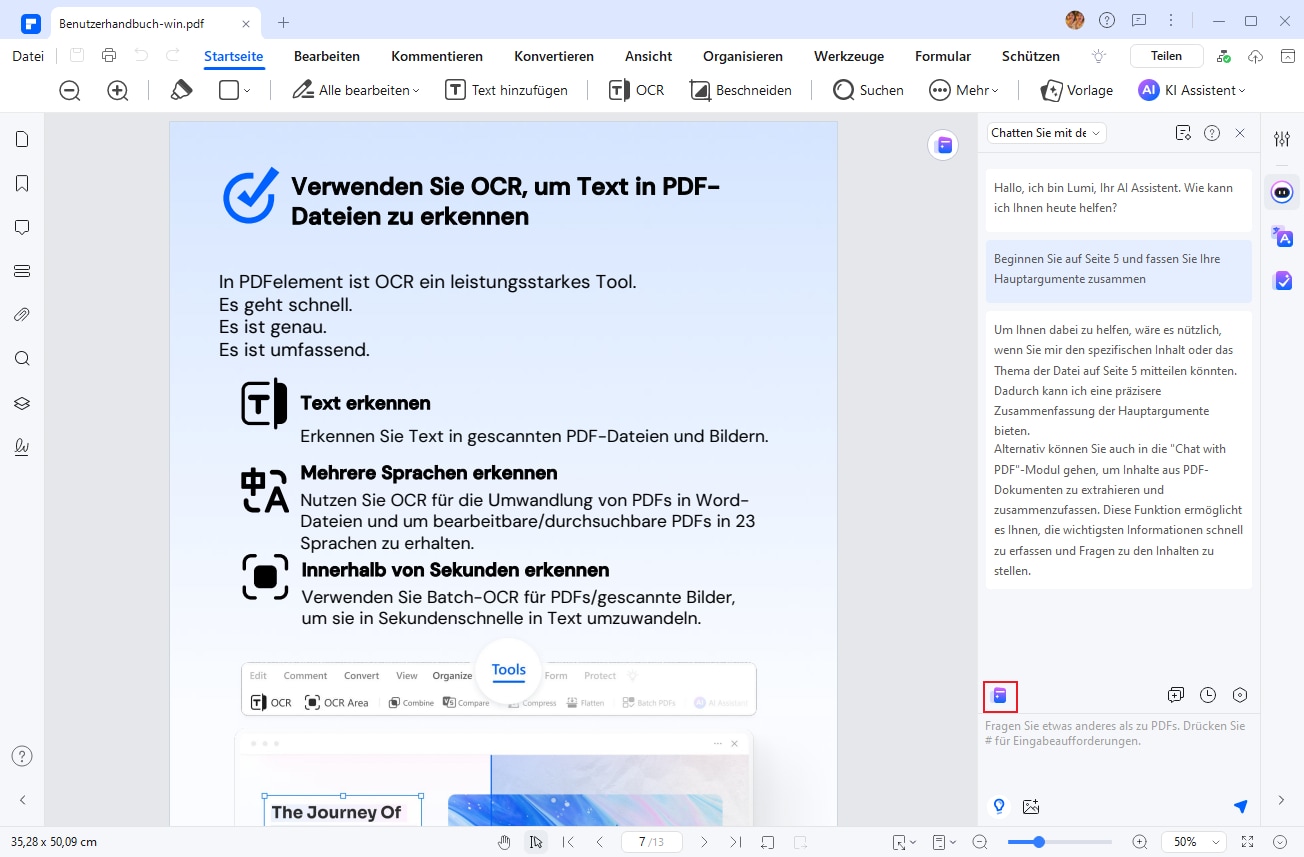
Task: Select the text selection cursor tool
Action: pyautogui.click(x=537, y=842)
